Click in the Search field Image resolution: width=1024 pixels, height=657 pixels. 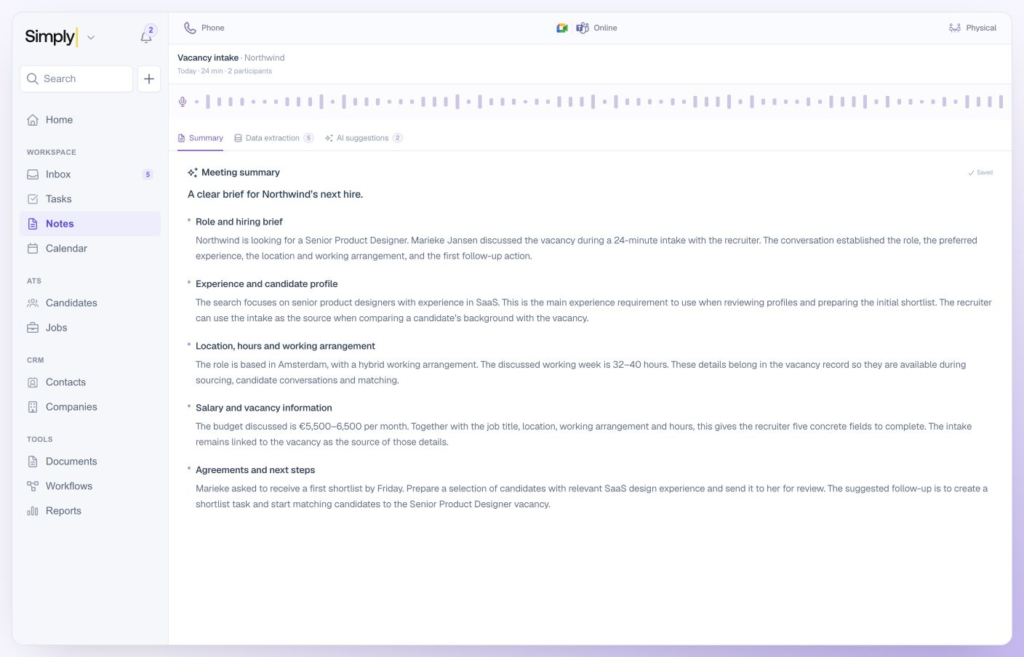[x=76, y=79]
